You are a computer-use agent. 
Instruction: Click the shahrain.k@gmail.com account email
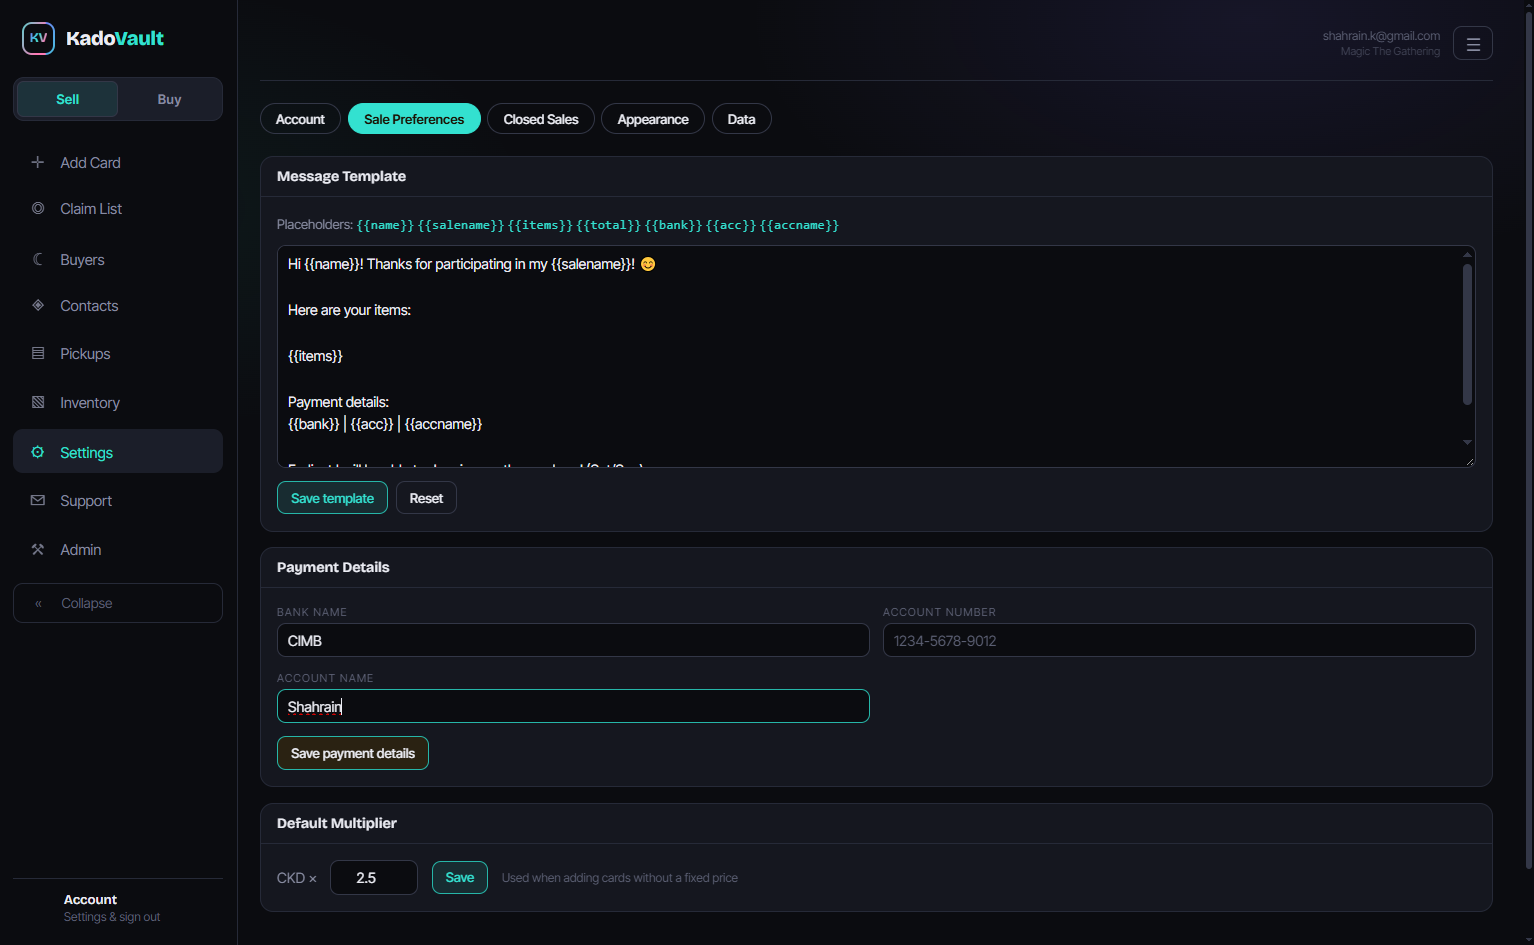pyautogui.click(x=1381, y=36)
